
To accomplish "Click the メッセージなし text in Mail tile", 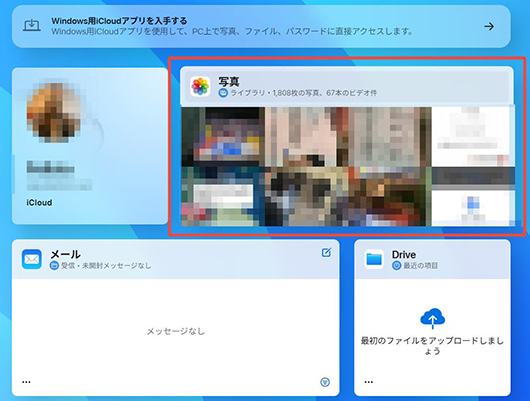I will tap(176, 331).
